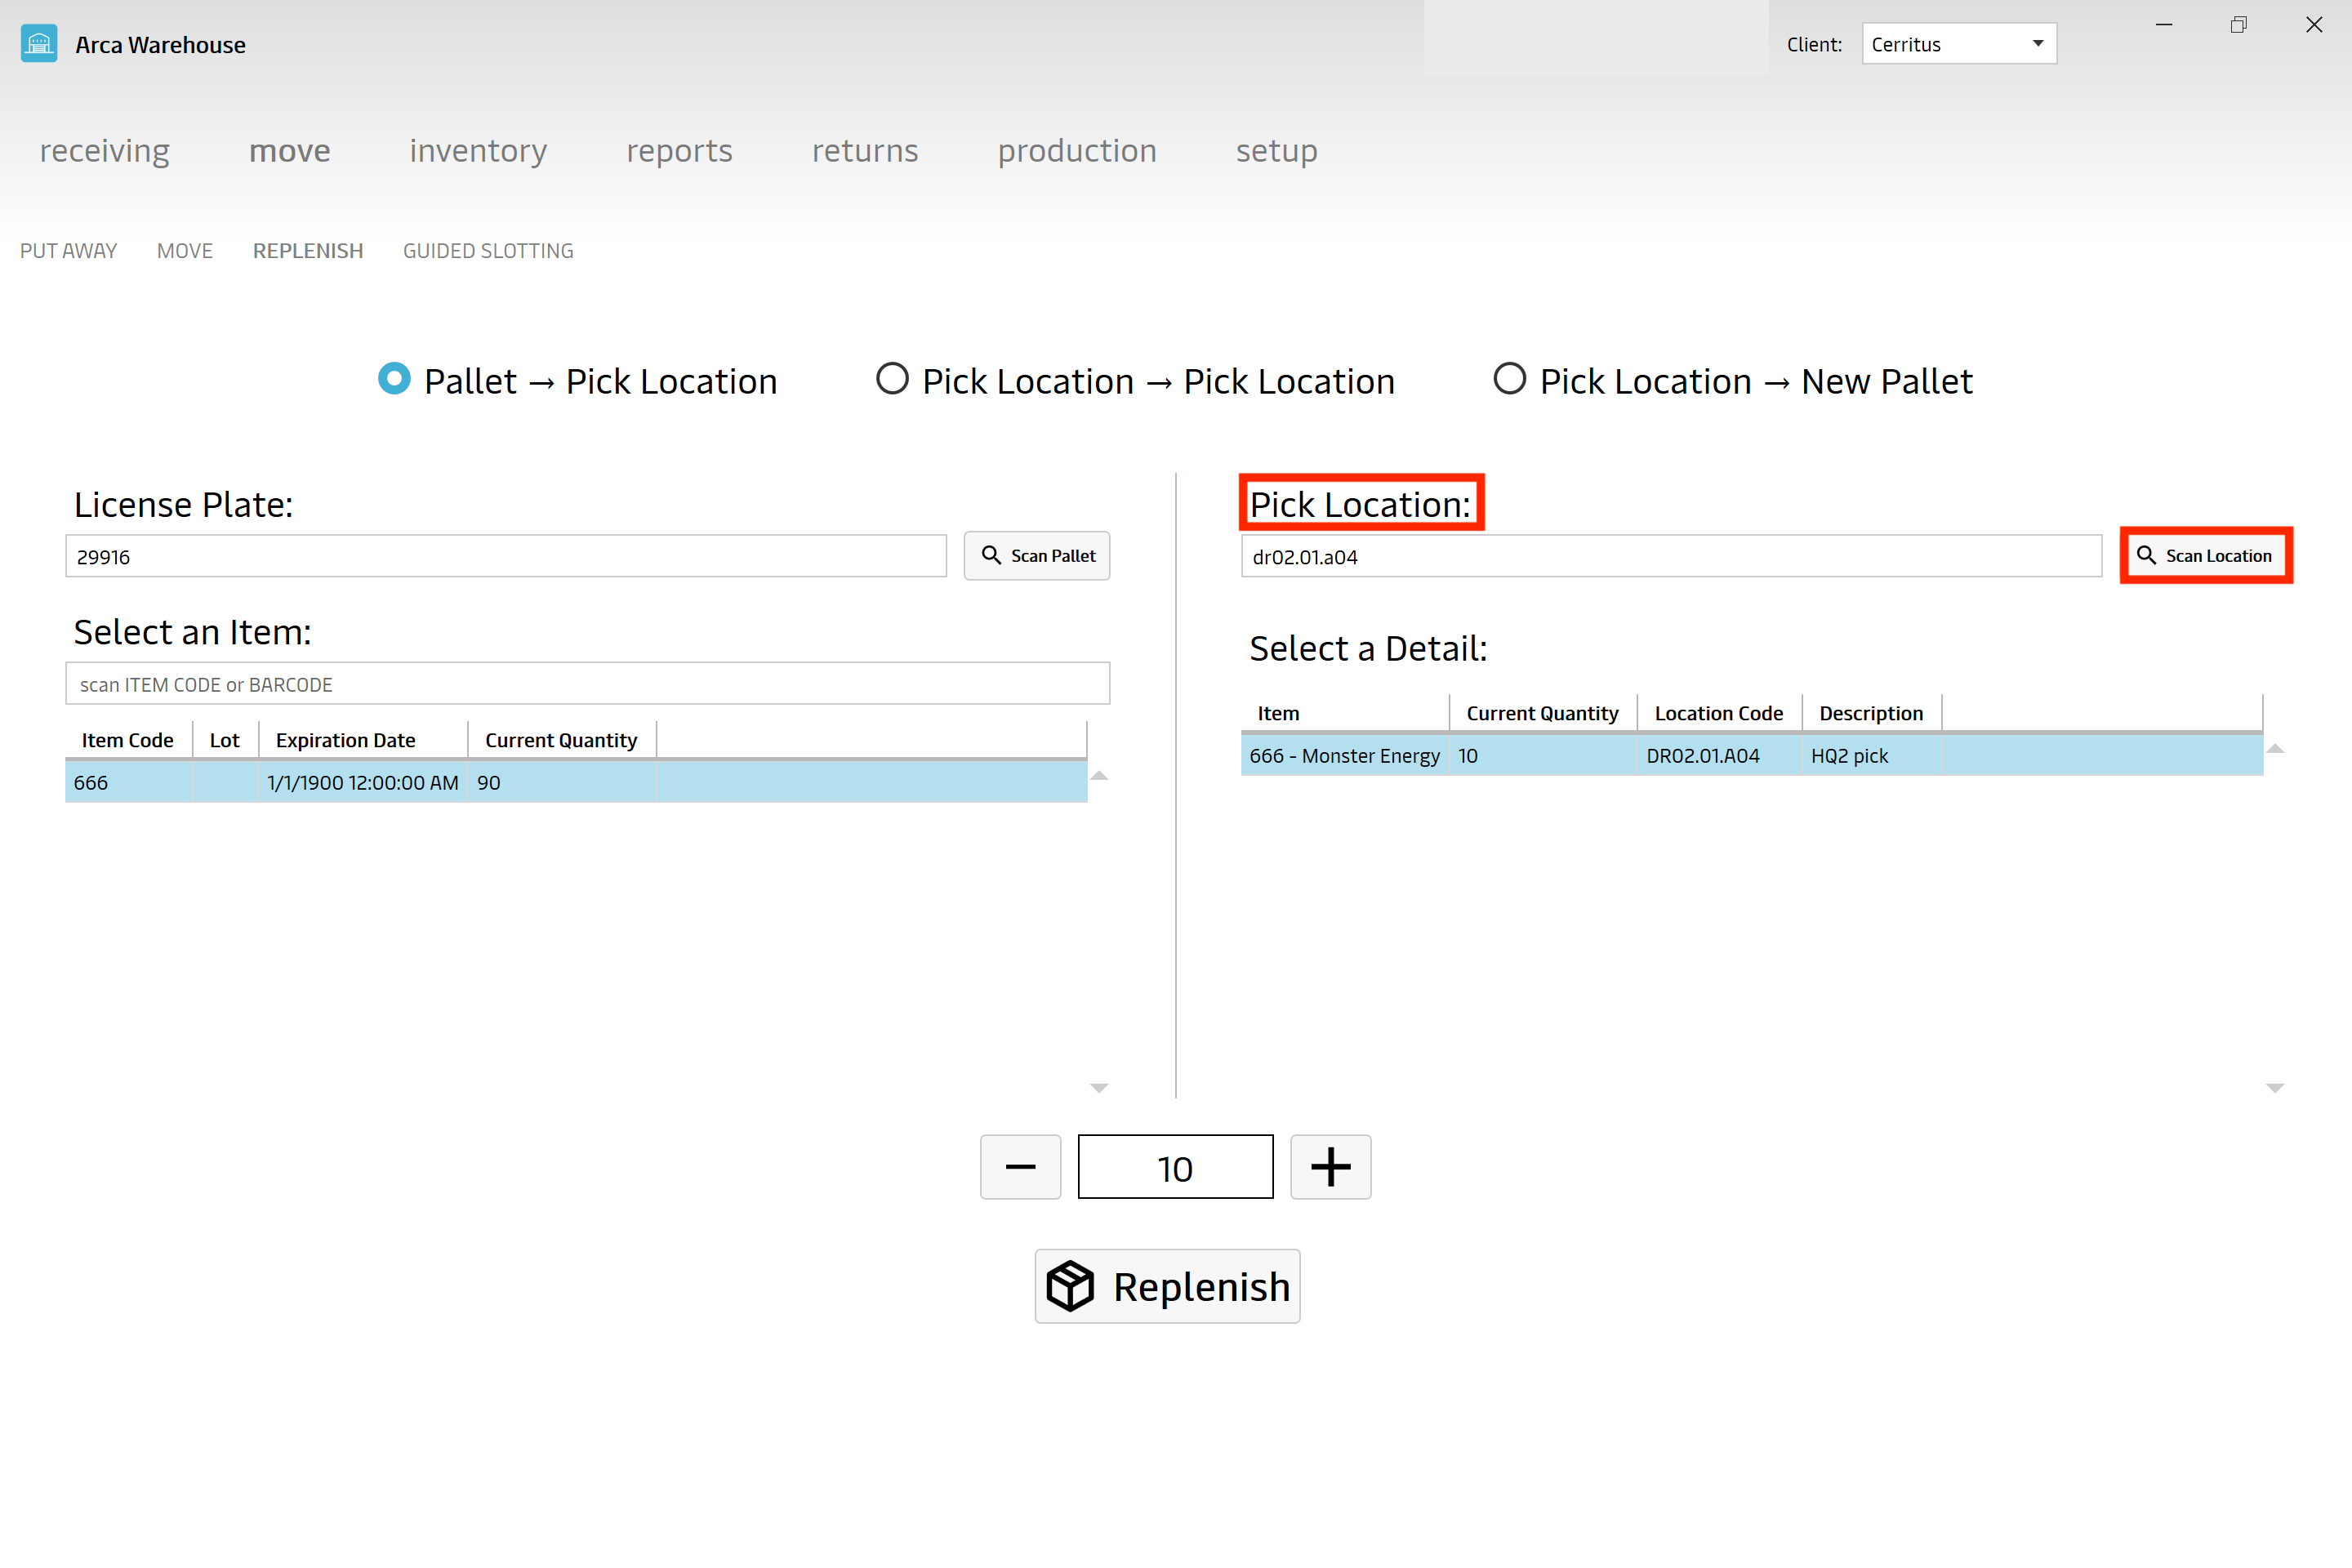Select the 666 - Monster Energy detail row
The width and height of the screenshot is (2352, 1568).
coord(1752,755)
